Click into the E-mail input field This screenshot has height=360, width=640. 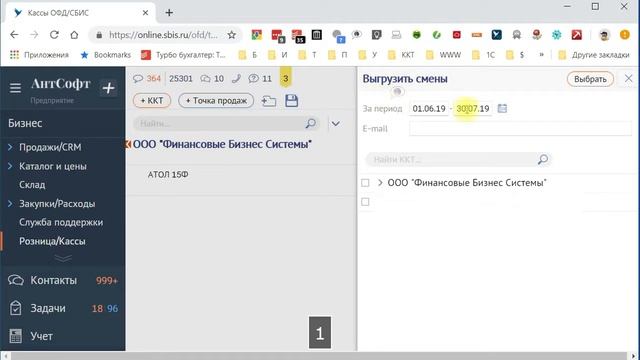(520, 129)
